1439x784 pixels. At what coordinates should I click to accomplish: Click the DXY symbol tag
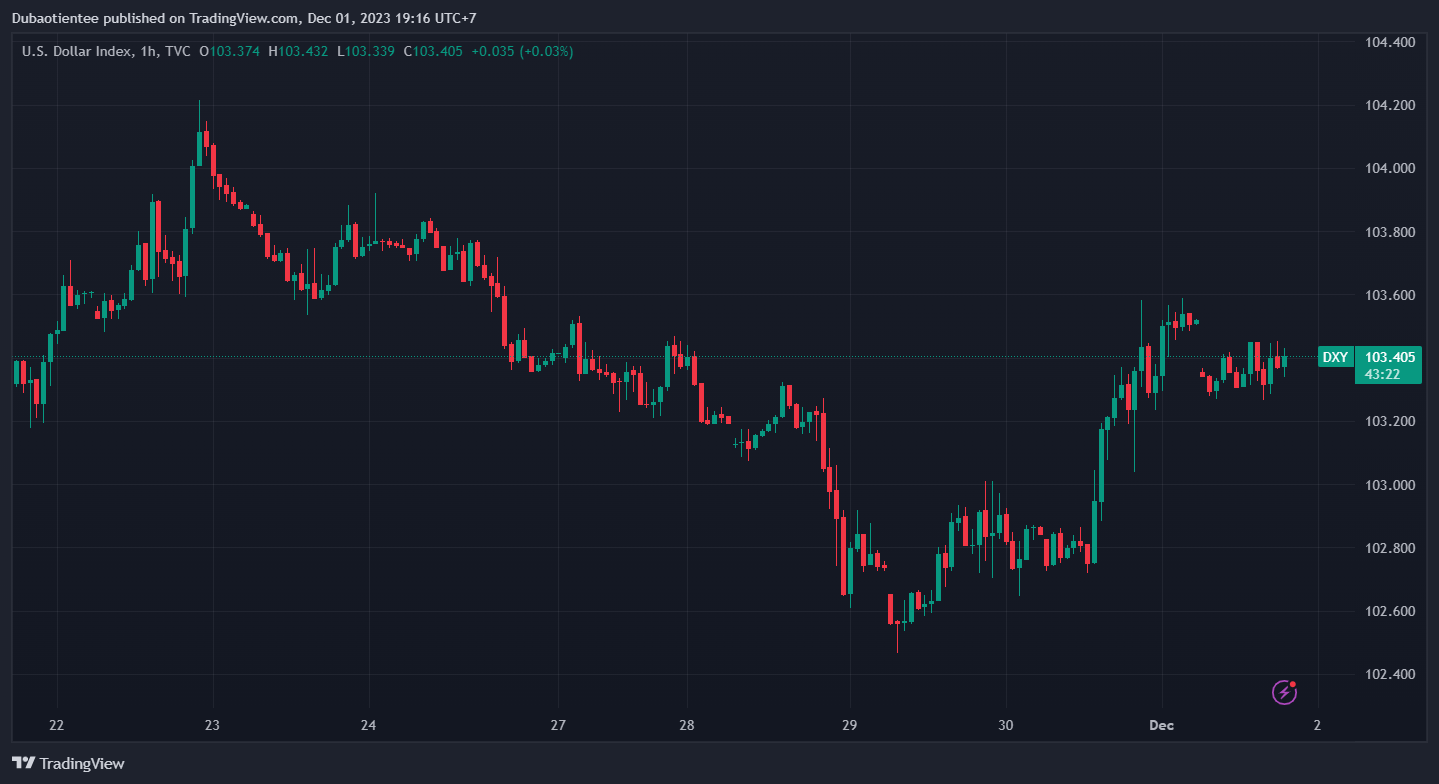[1335, 357]
